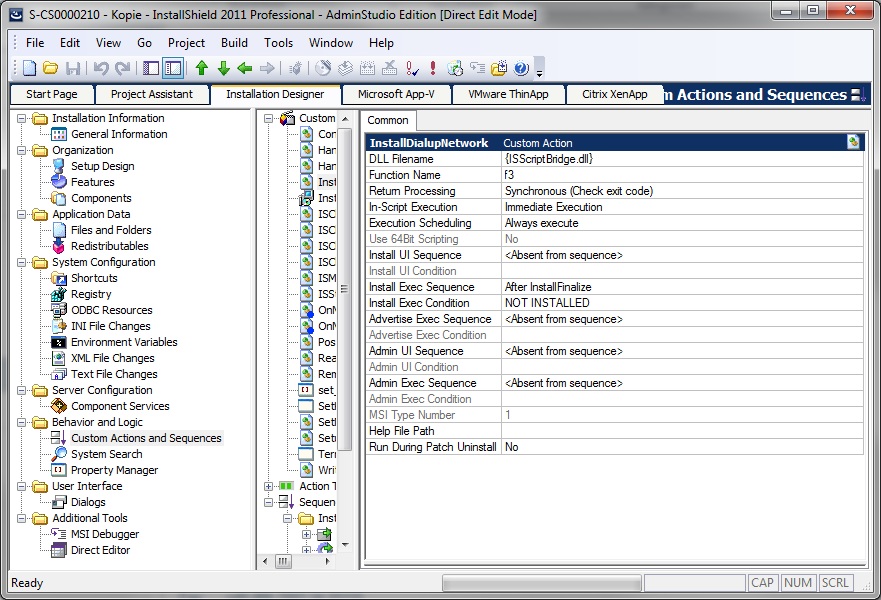Viewport: 881px width, 600px height.
Task: Click the middle tree vertical scrollbar thumb
Action: pyautogui.click(x=345, y=290)
